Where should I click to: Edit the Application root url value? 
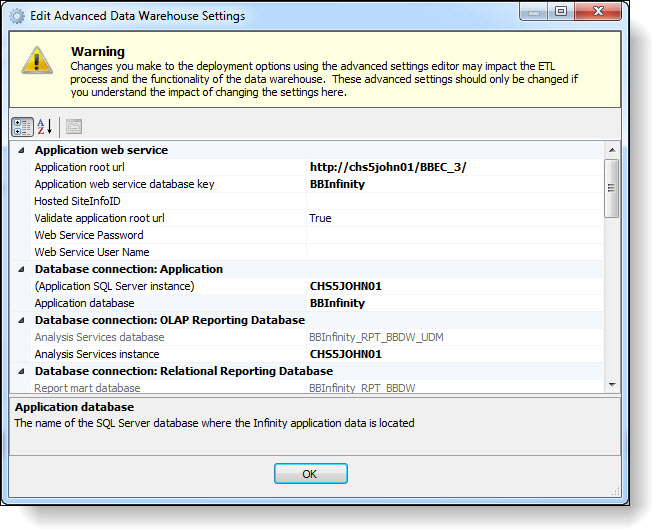(455, 167)
